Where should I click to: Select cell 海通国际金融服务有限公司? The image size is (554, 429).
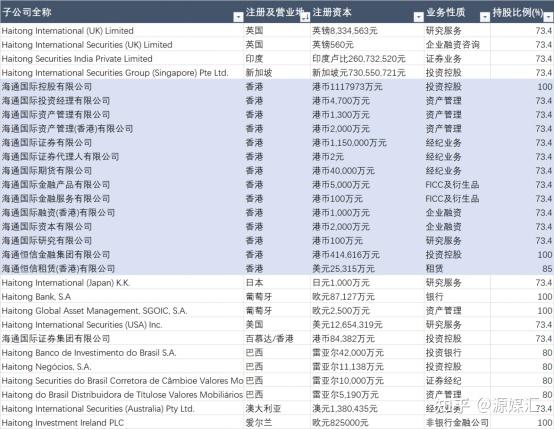(122, 199)
